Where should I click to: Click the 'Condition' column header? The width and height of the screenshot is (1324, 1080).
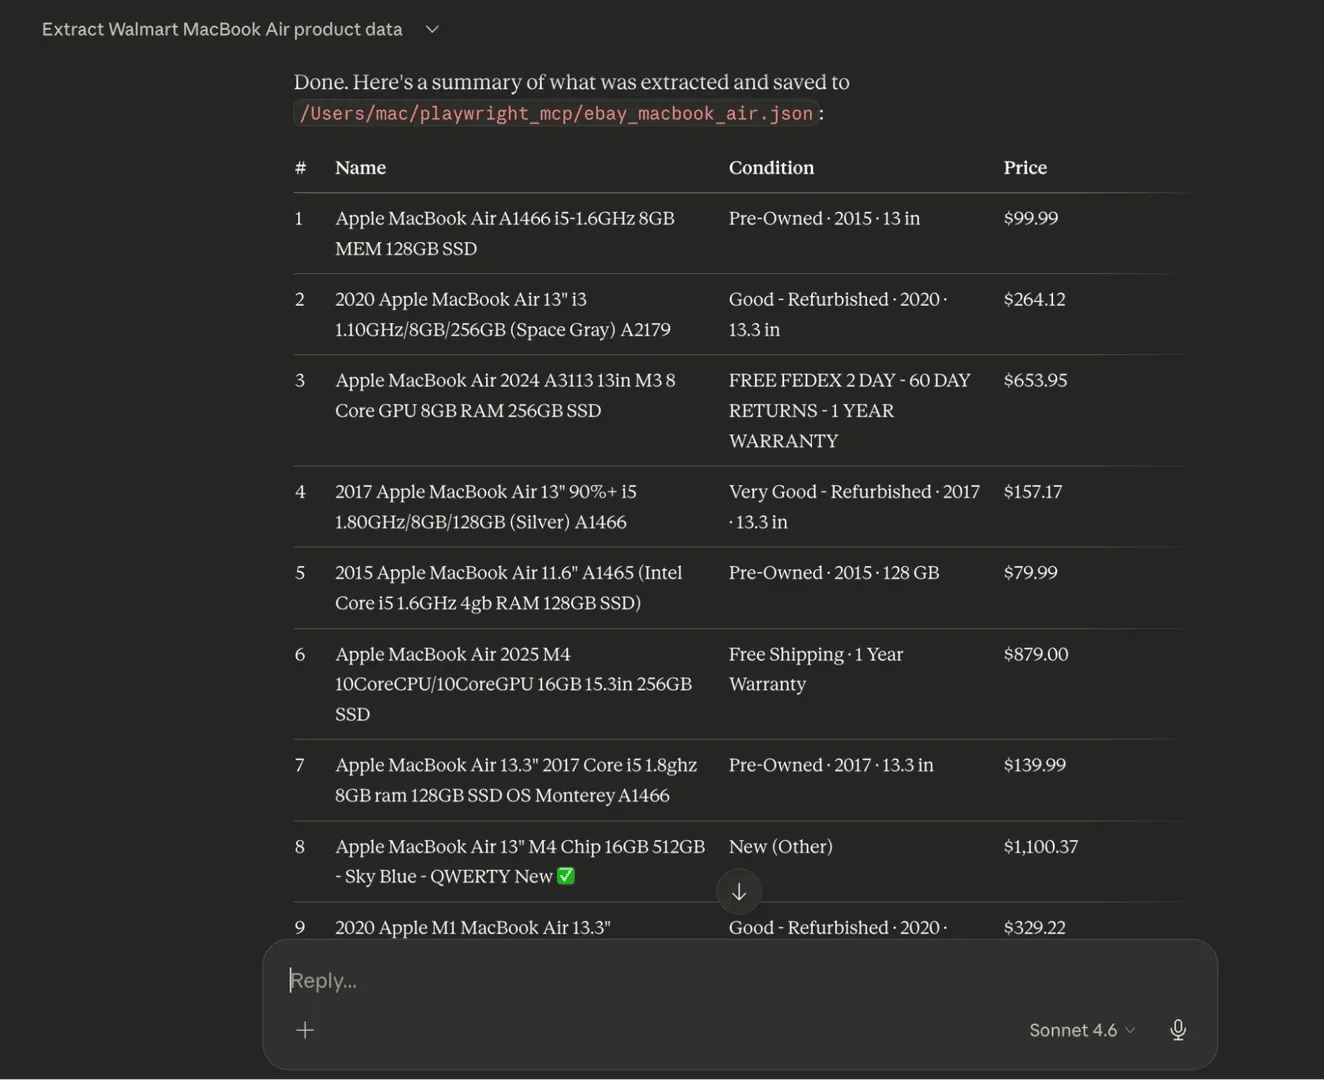771,168
